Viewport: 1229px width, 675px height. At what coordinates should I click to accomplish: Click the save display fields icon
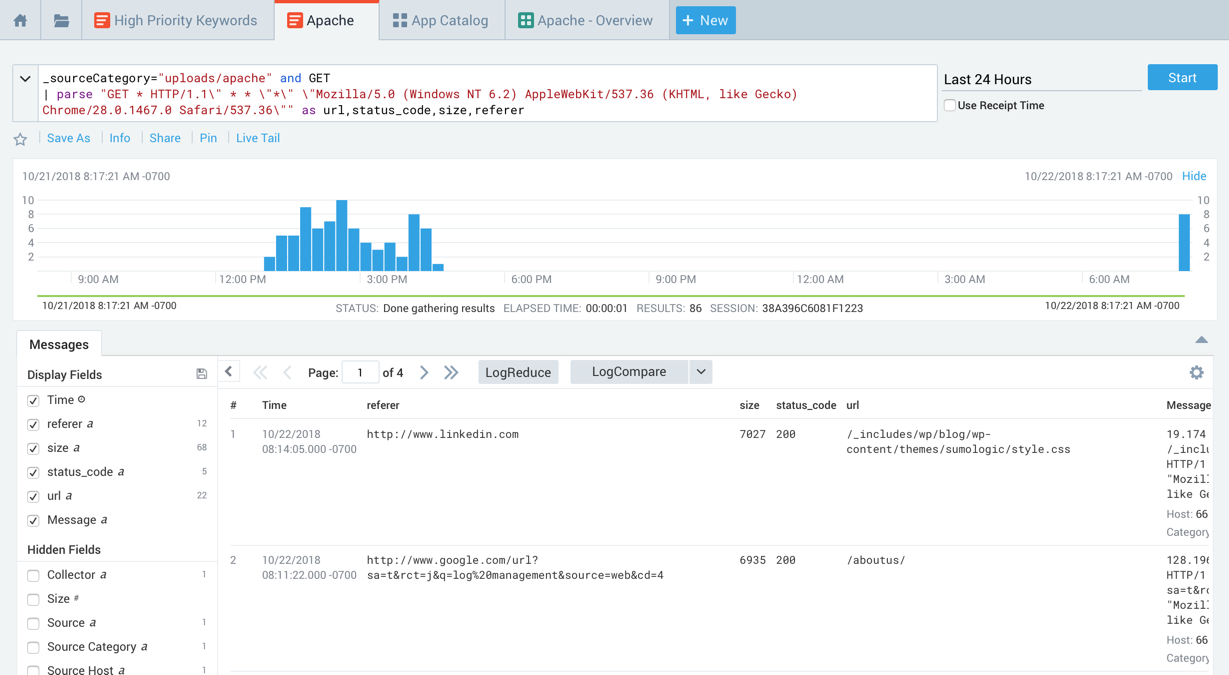point(201,374)
